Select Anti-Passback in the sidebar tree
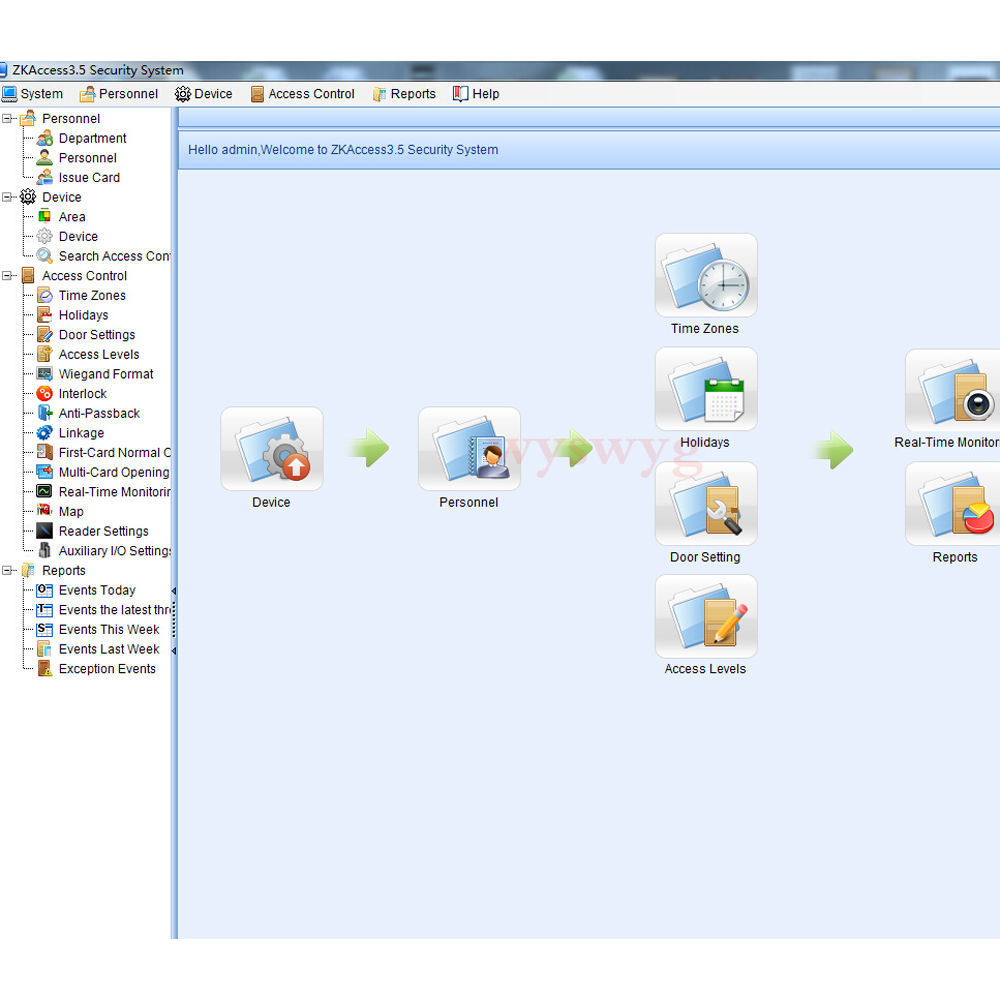1000x1000 pixels. coord(98,414)
